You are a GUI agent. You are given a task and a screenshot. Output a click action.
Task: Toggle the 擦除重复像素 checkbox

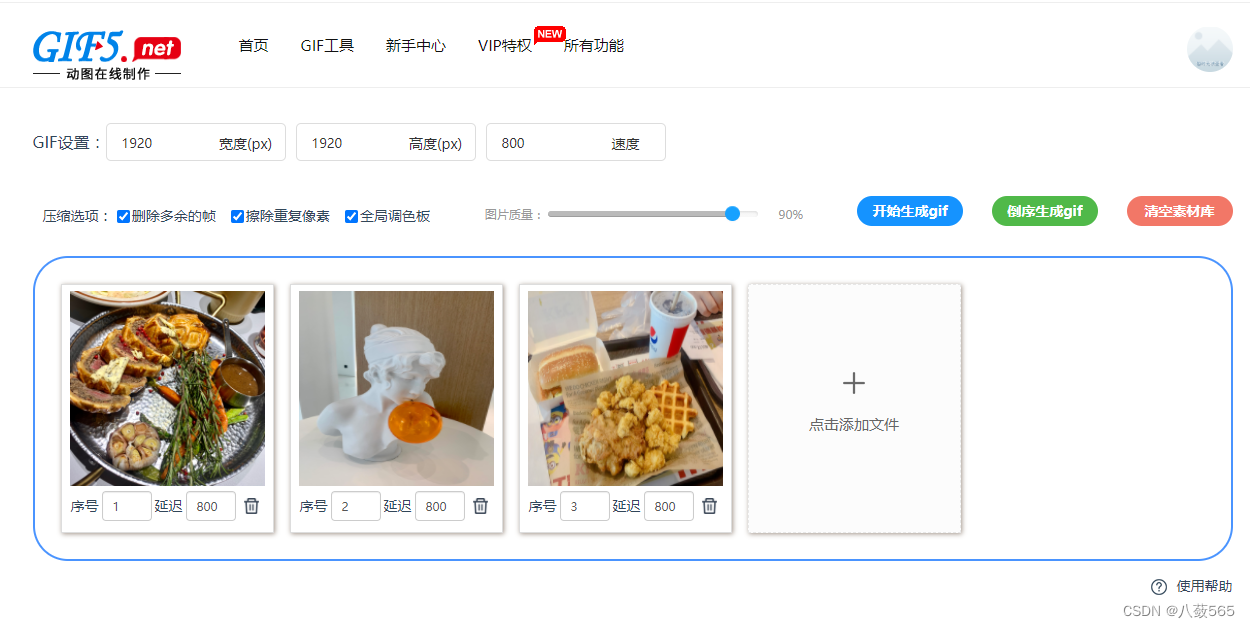coord(238,216)
